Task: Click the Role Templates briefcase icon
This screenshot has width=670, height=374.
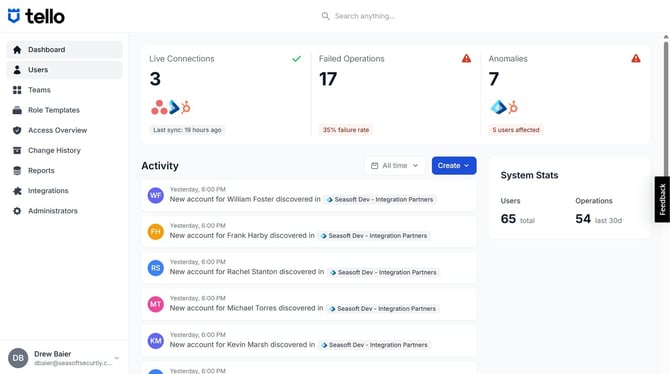Action: pyautogui.click(x=17, y=110)
